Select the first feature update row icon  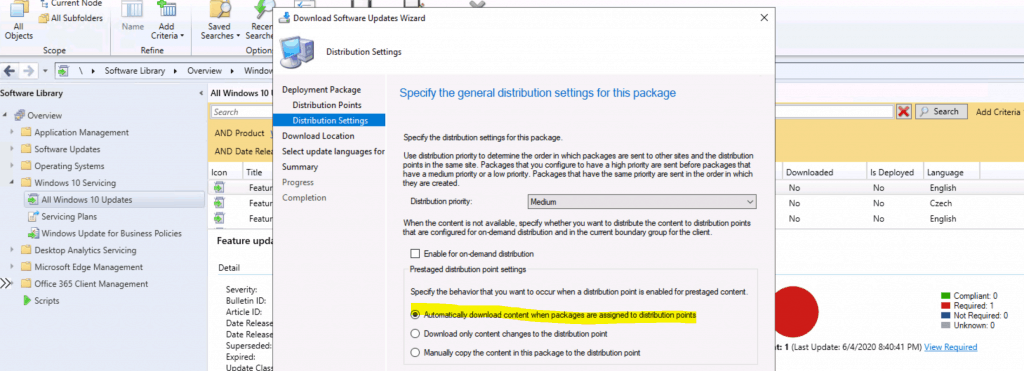click(x=218, y=187)
